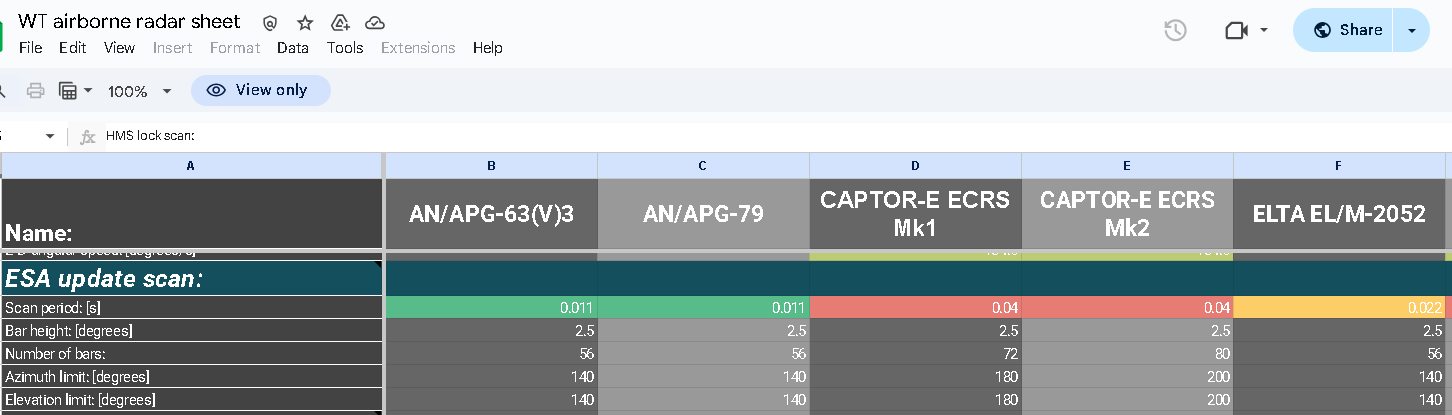This screenshot has width=1452, height=415.
Task: Click the shield security icon beside title
Action: coord(269,23)
